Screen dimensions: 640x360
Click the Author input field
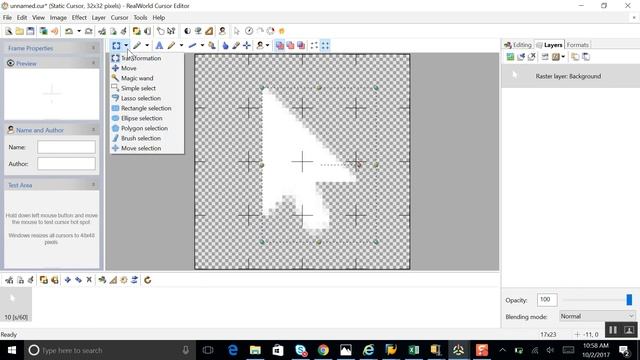coord(67,164)
